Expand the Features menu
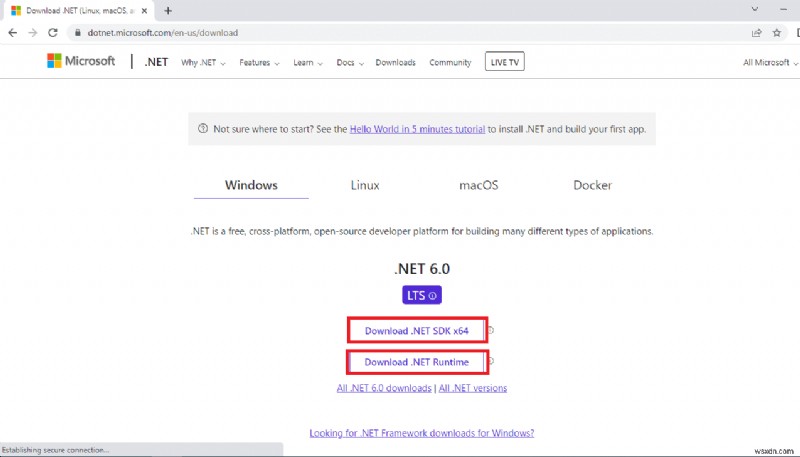The width and height of the screenshot is (800, 457). point(259,63)
